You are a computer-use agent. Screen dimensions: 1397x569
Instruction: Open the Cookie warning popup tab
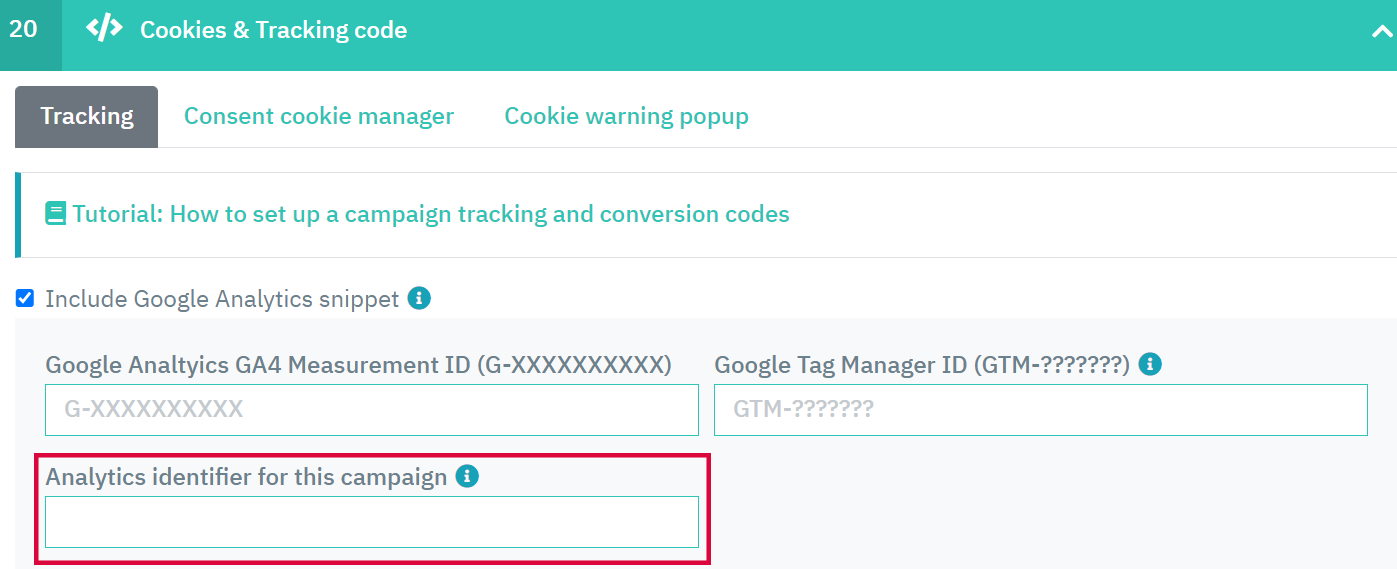point(626,117)
